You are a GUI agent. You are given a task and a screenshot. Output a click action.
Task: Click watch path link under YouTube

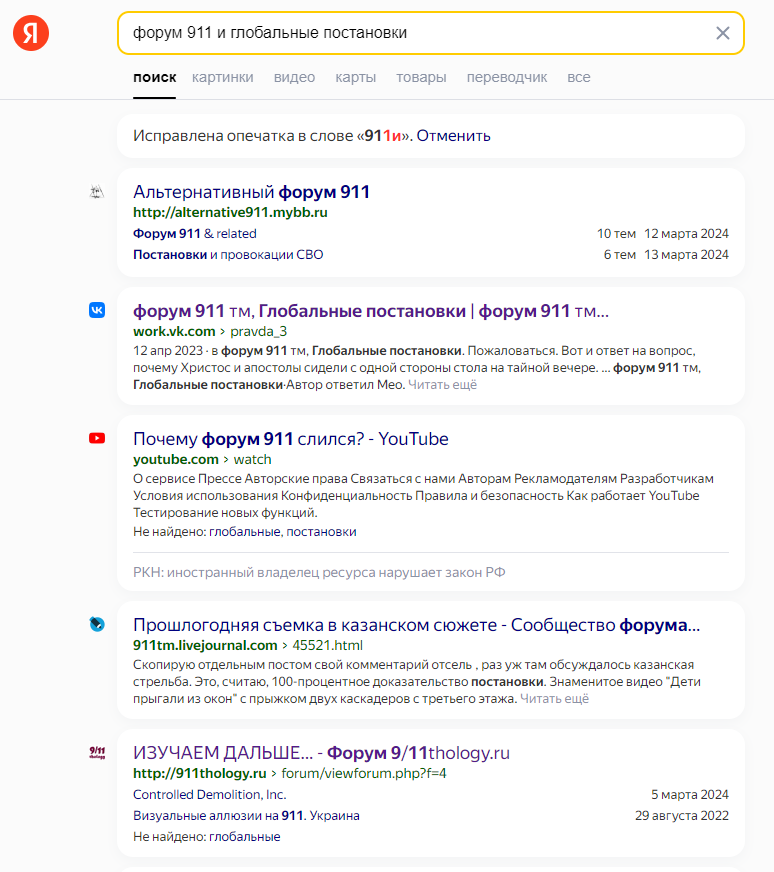(252, 459)
